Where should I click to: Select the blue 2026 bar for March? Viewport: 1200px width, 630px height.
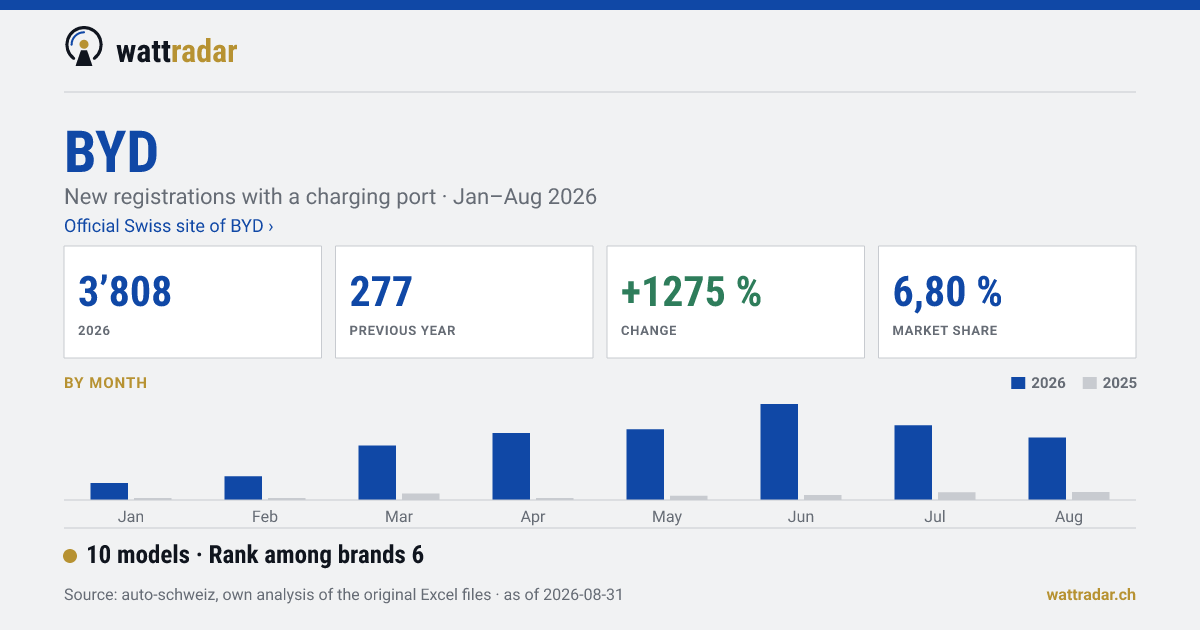377,472
